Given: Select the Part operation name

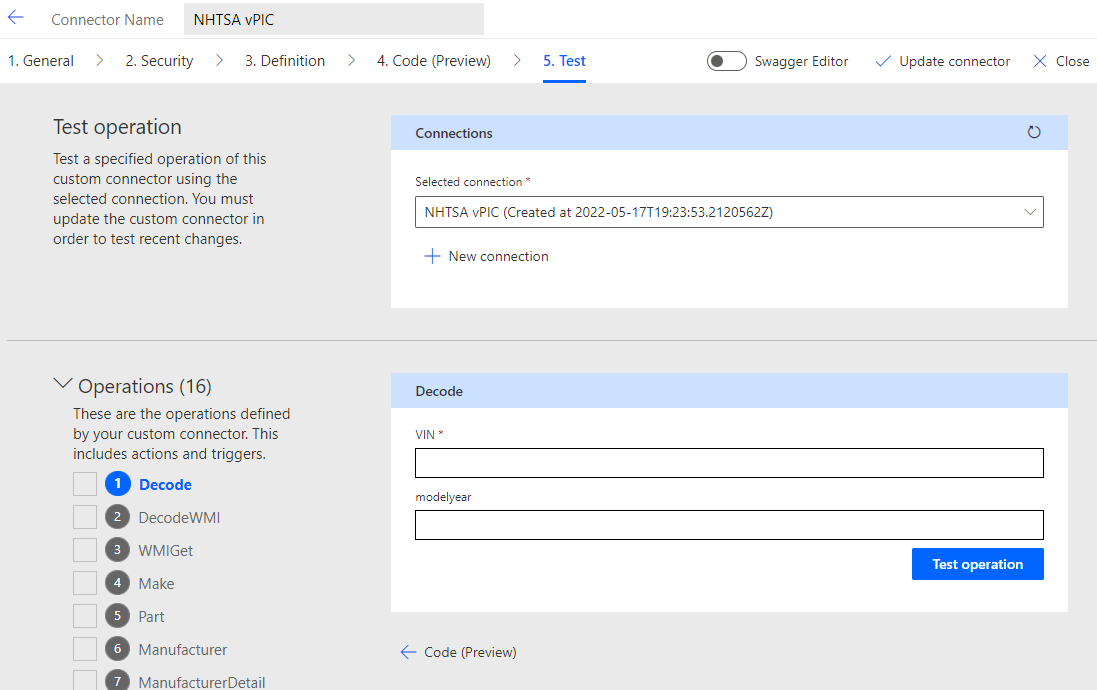Looking at the screenshot, I should pyautogui.click(x=151, y=617).
